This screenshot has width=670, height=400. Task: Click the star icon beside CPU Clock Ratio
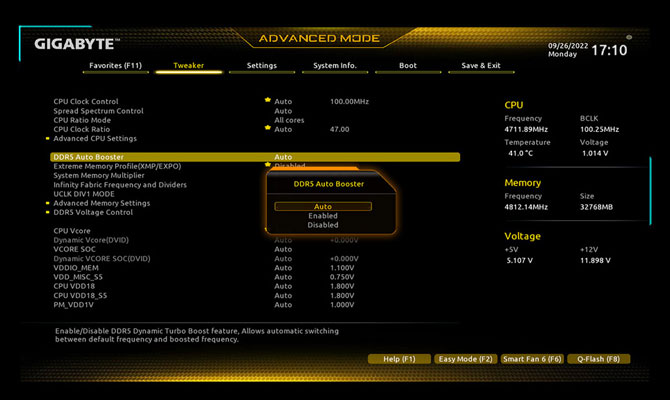point(267,128)
